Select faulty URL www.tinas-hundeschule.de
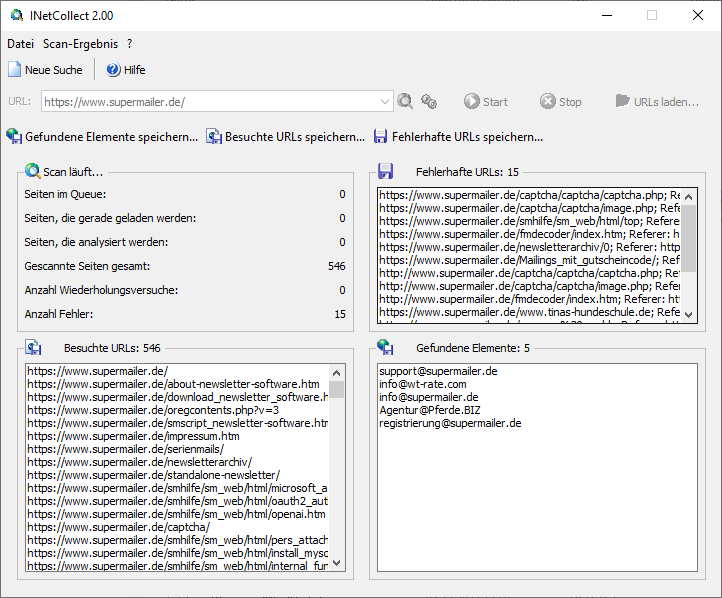 click(x=530, y=312)
